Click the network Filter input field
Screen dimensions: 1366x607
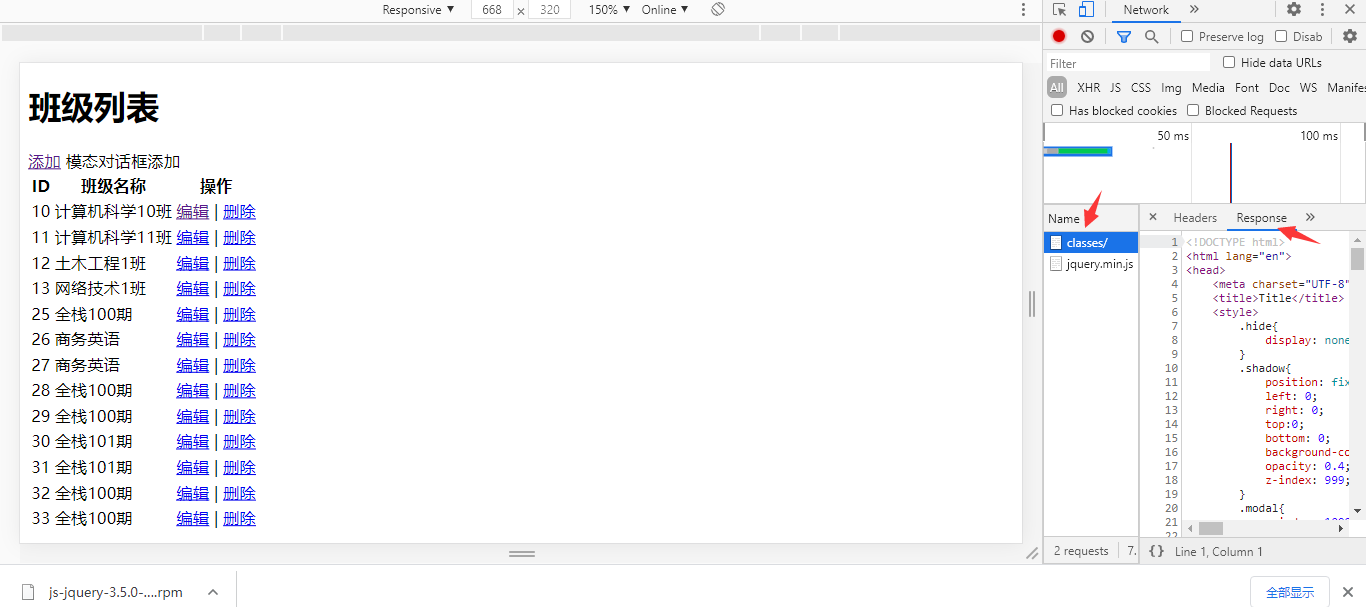[1127, 63]
